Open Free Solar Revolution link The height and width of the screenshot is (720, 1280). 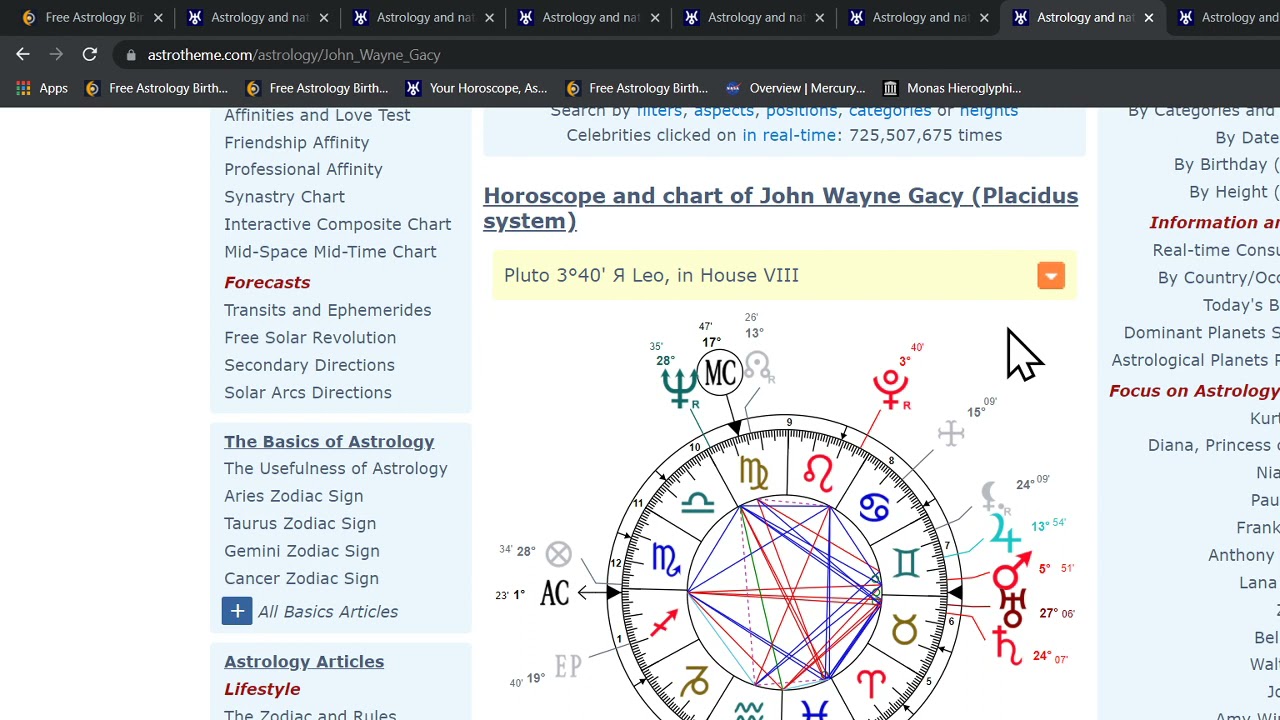[x=310, y=338]
